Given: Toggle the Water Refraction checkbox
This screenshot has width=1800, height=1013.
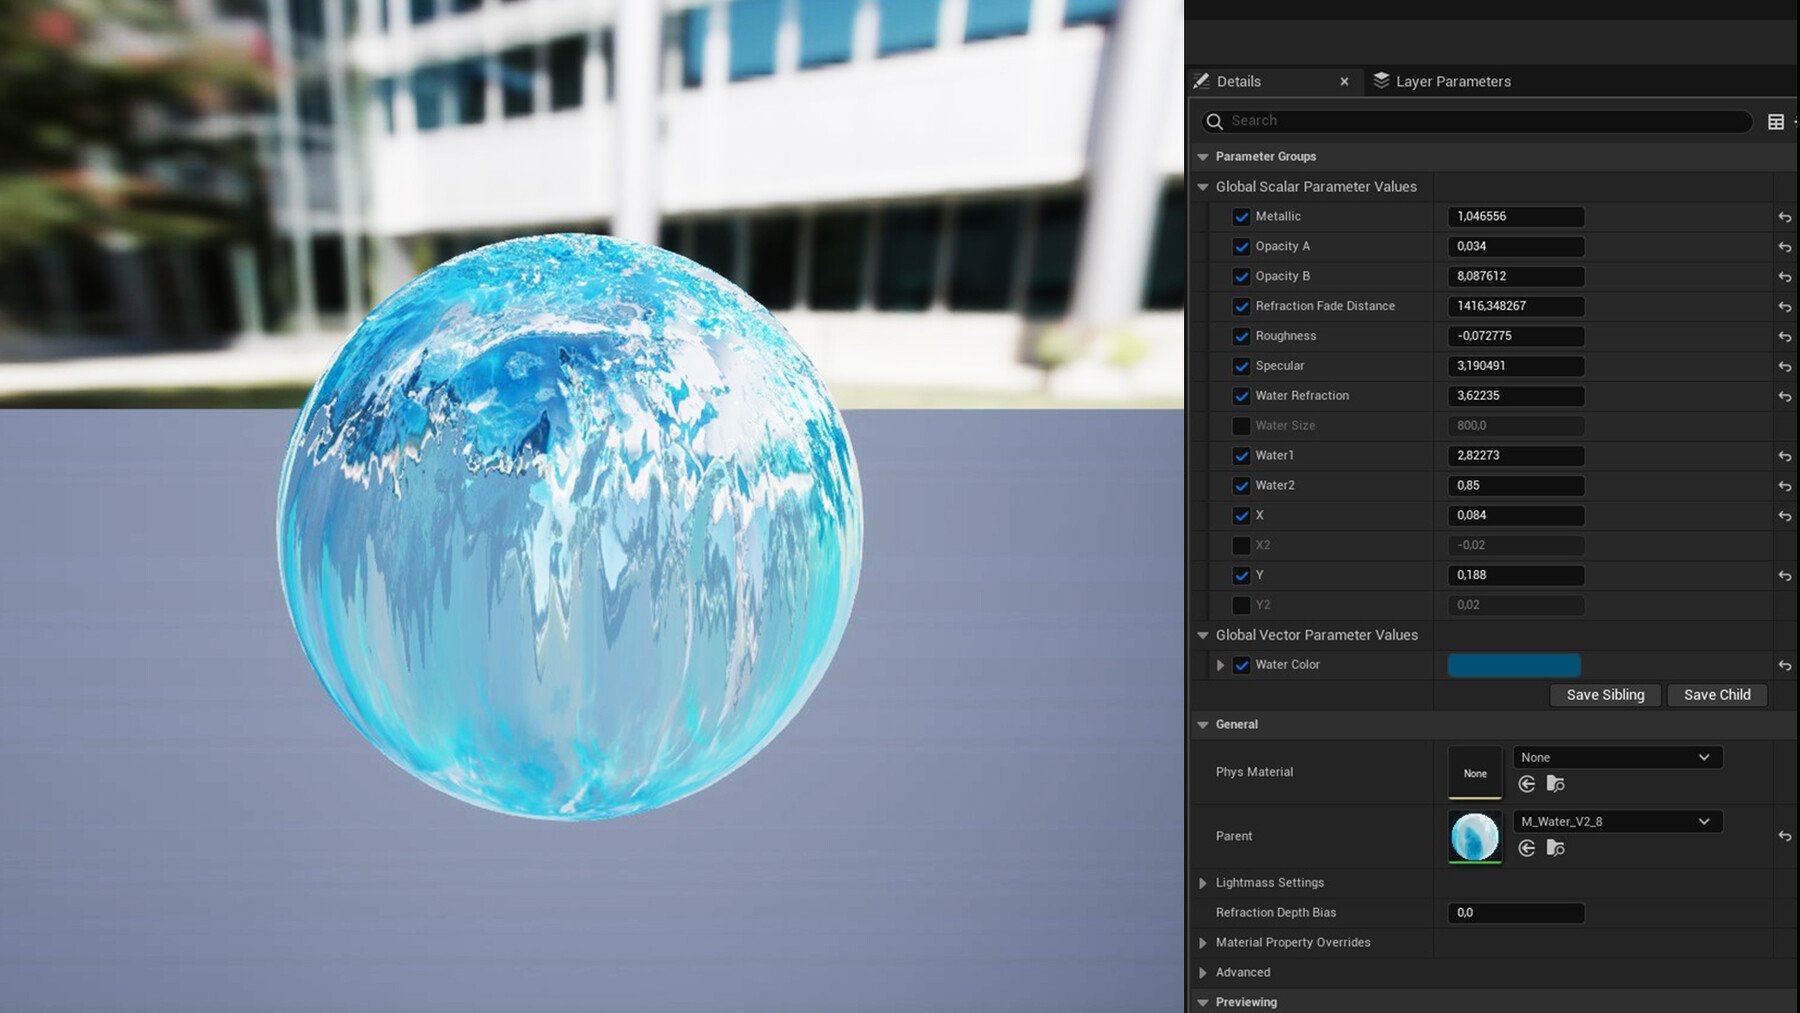Looking at the screenshot, I should coord(1241,396).
